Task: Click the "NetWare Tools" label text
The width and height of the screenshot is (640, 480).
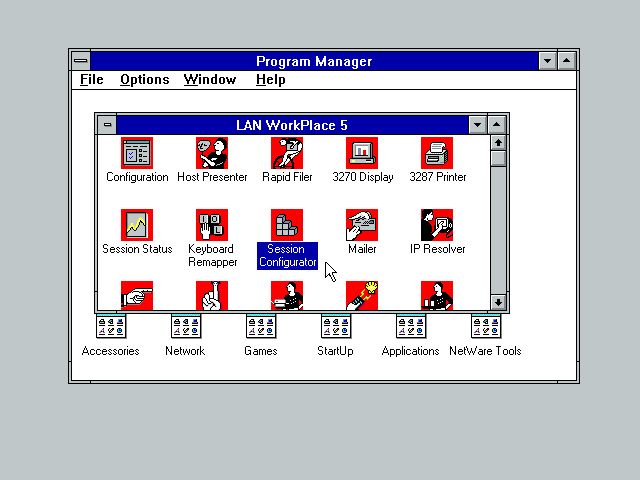Action: click(485, 351)
